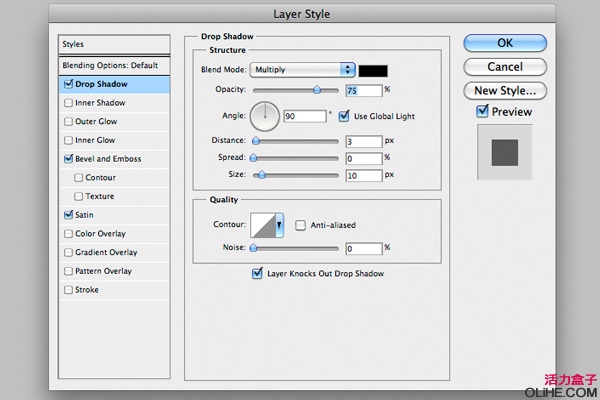
Task: Select the Inner Shadow style label
Action: 100,103
